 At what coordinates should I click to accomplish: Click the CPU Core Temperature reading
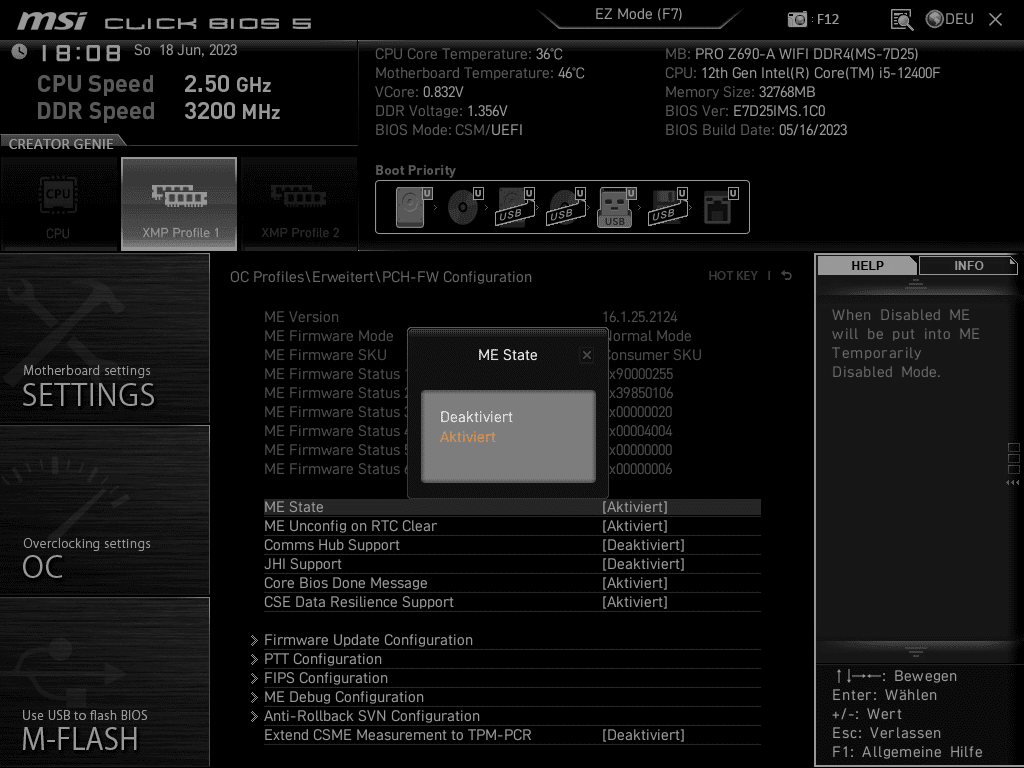[468, 54]
